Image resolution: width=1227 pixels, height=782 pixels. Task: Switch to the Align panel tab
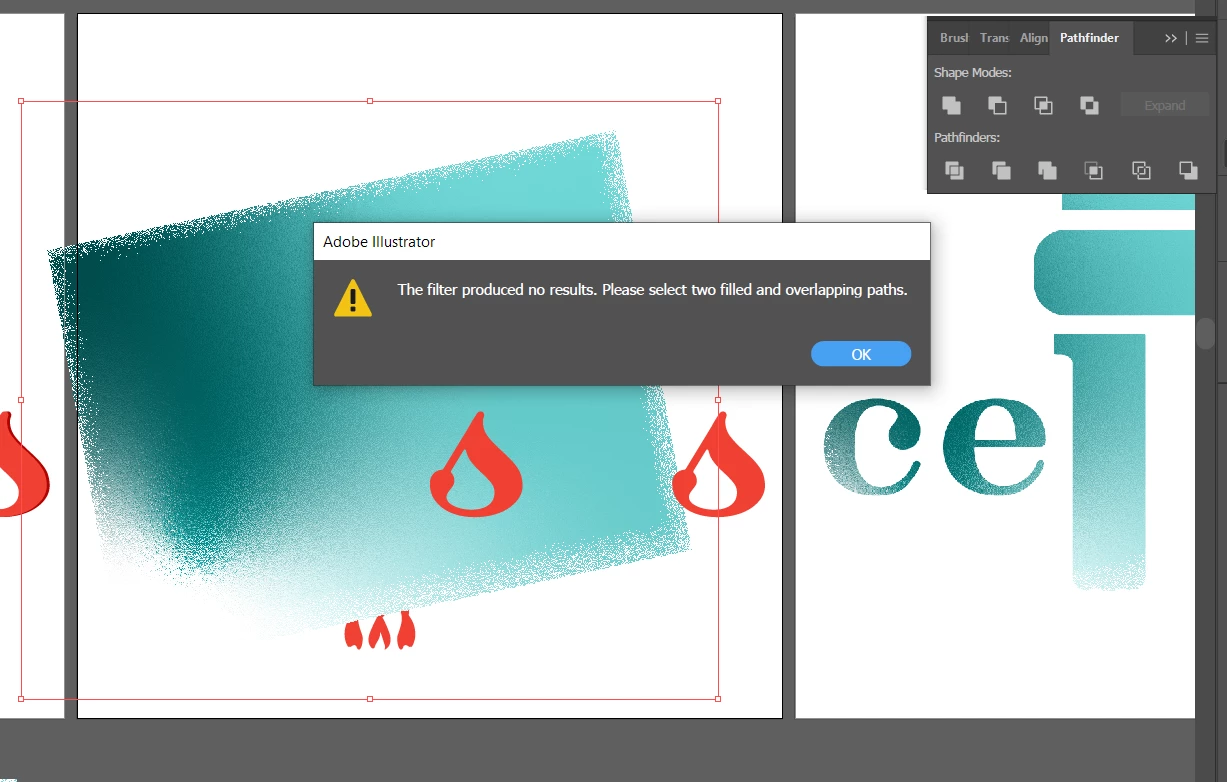coord(1033,38)
